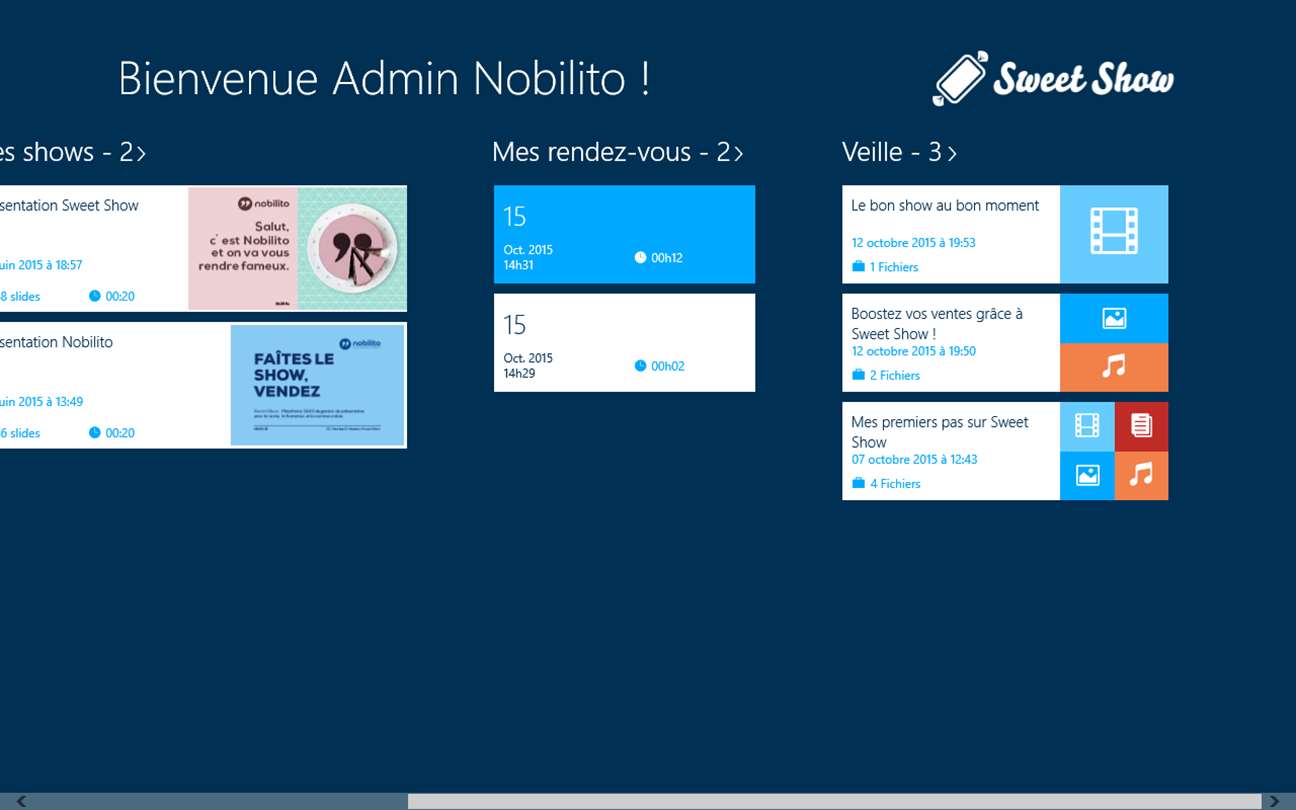Click briefcase icon beside 1 Fichiers
The height and width of the screenshot is (810, 1296).
coord(858,267)
